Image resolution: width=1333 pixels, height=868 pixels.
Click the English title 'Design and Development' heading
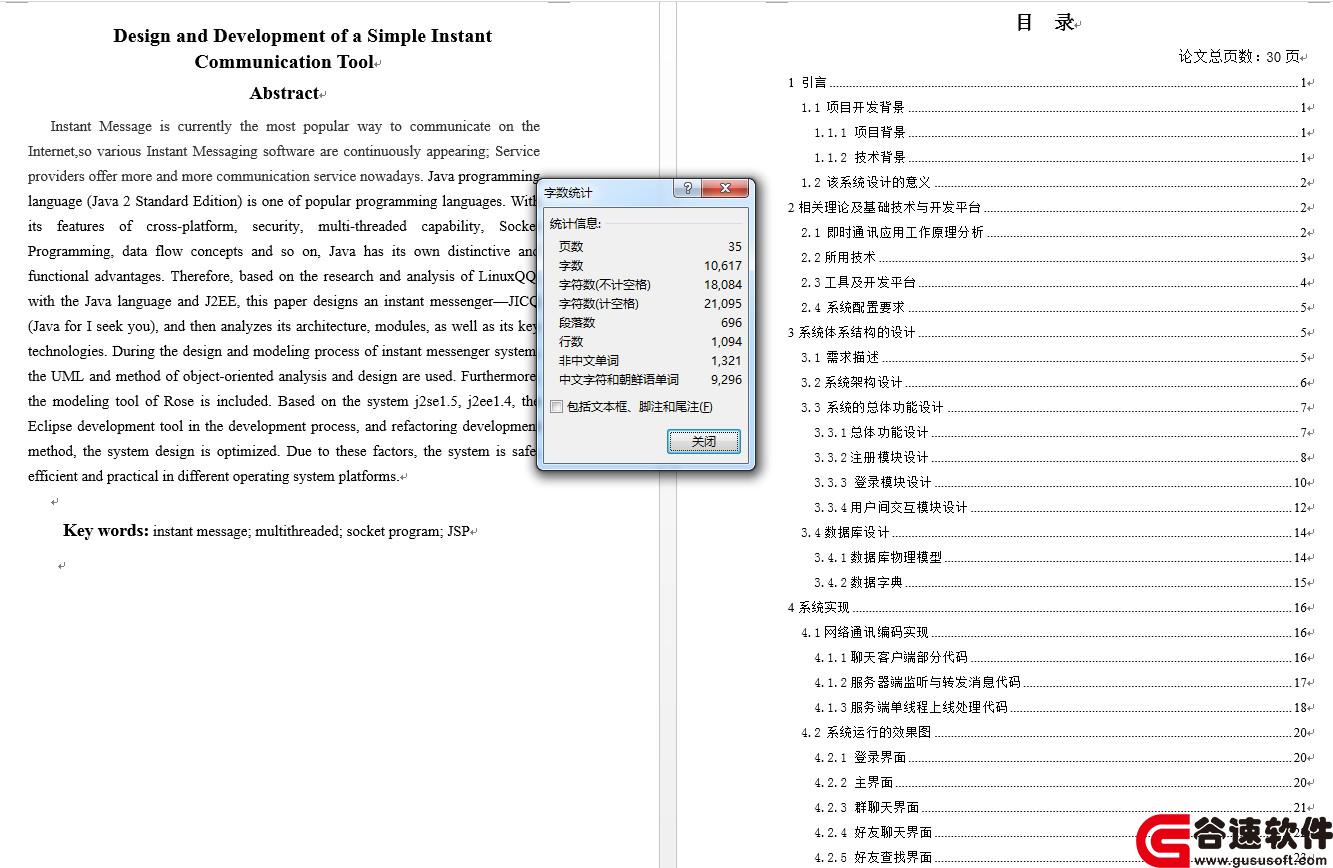coord(303,49)
